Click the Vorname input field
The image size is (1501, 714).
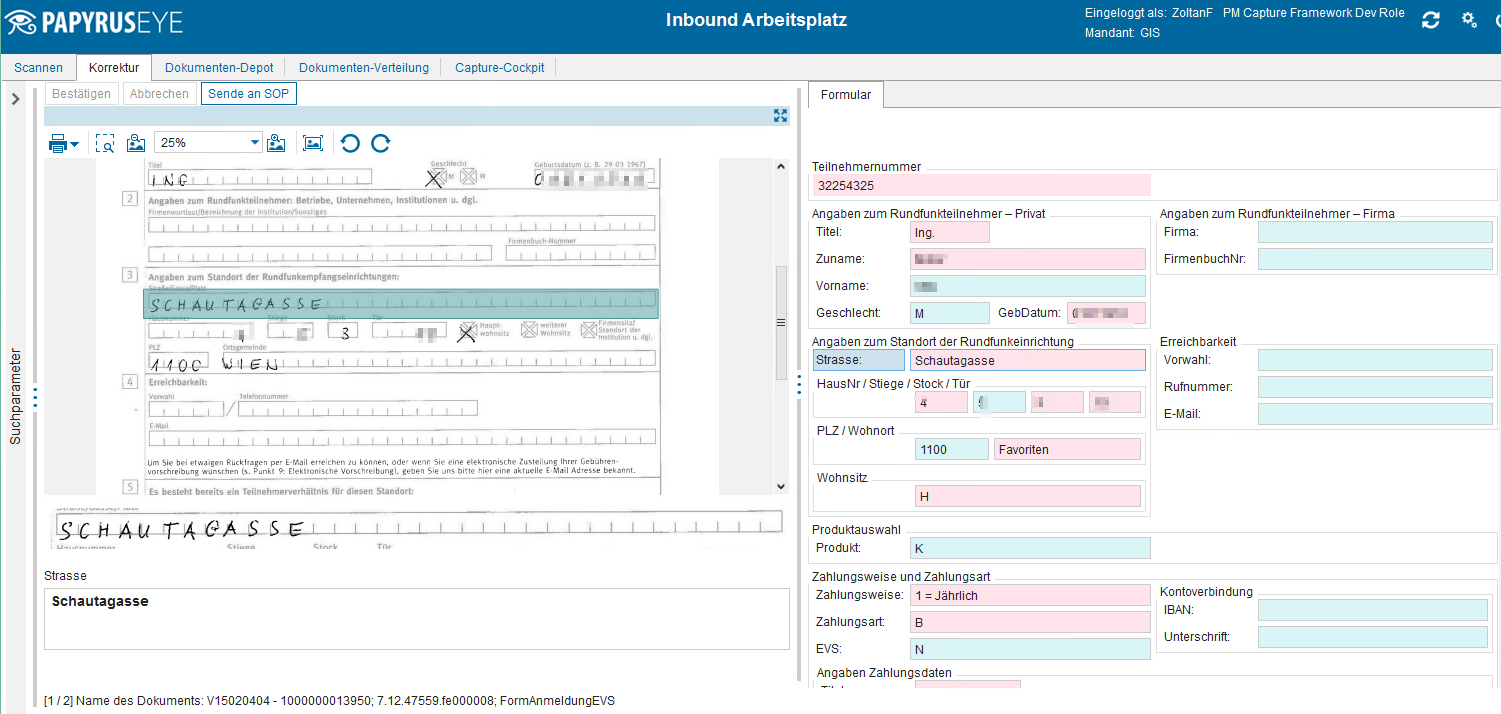[x=1028, y=286]
